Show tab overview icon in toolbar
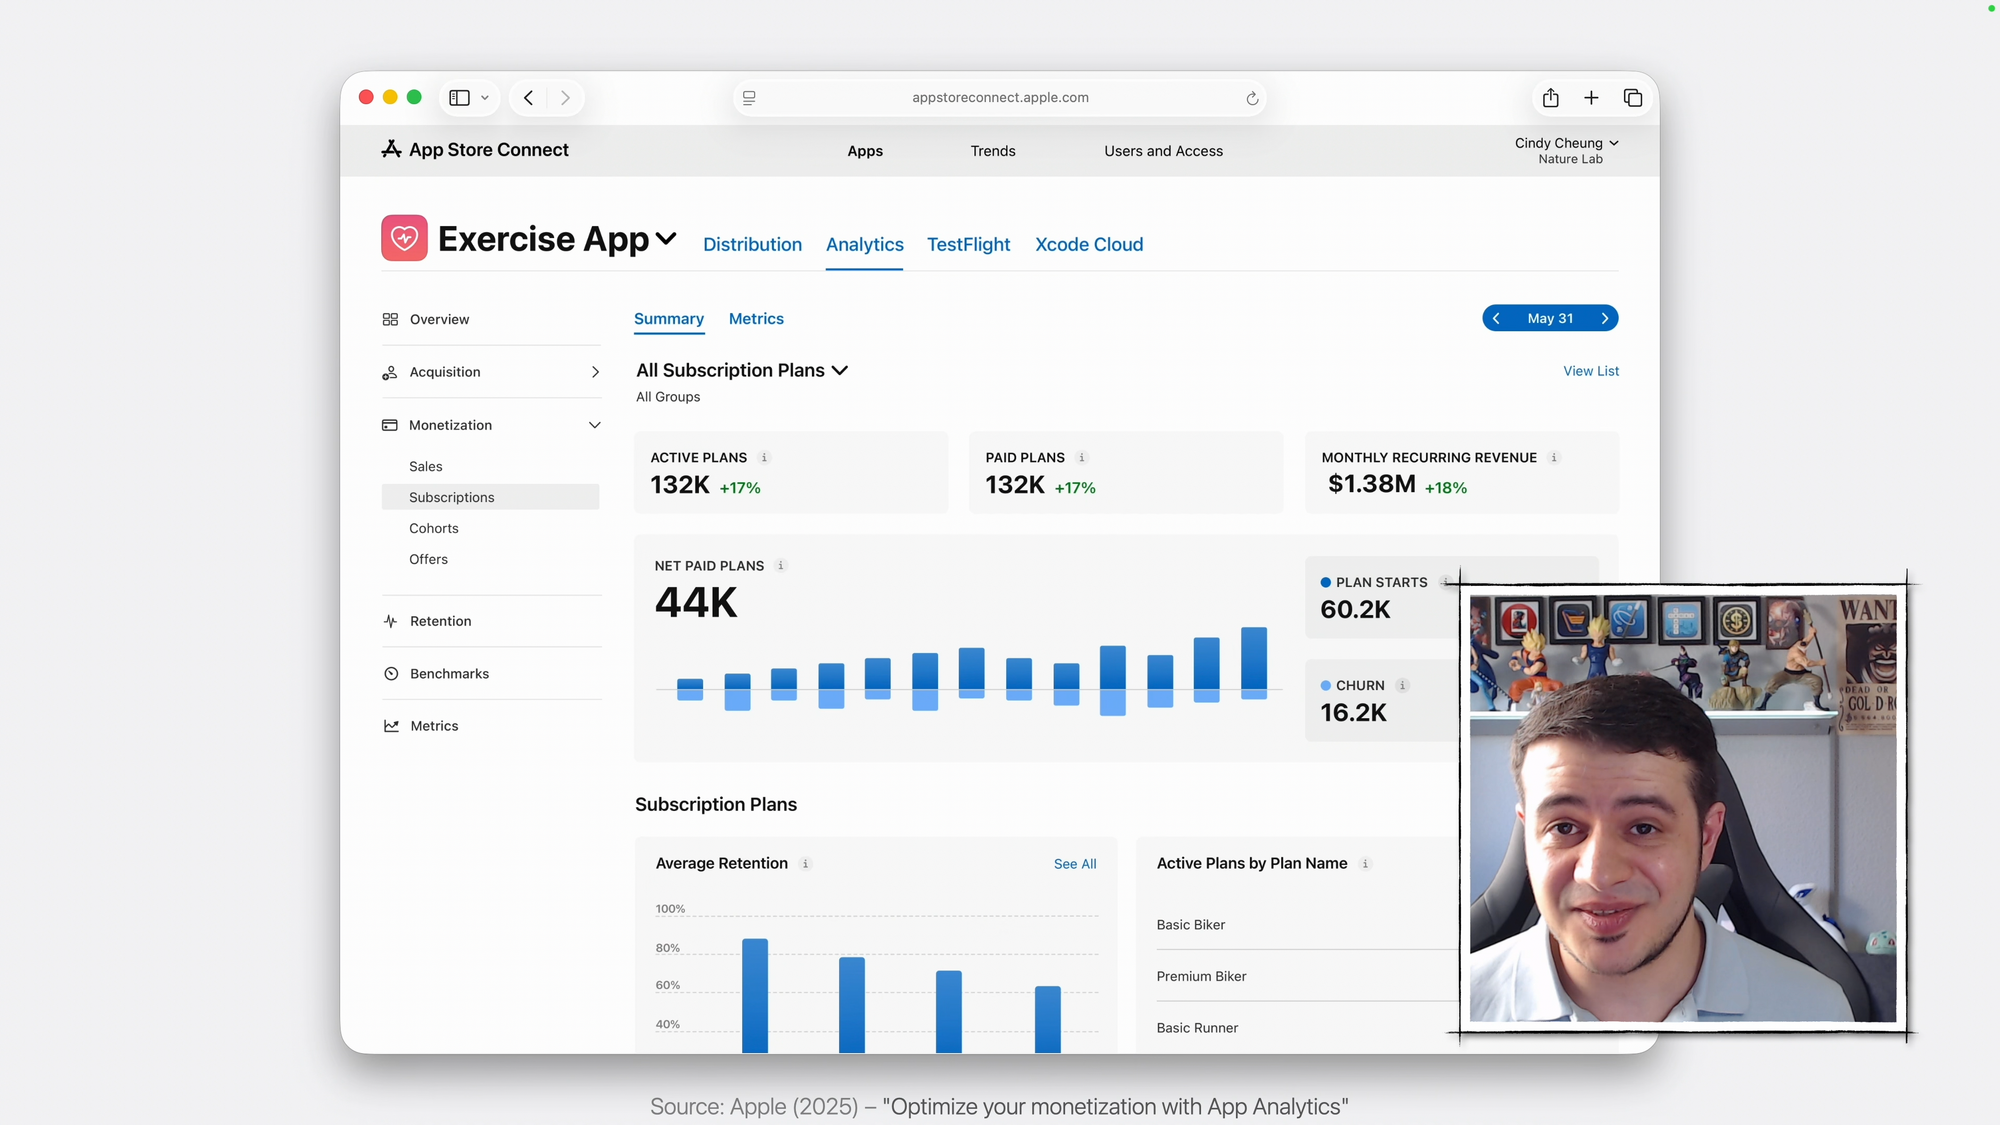The height and width of the screenshot is (1125, 2000). [1633, 97]
